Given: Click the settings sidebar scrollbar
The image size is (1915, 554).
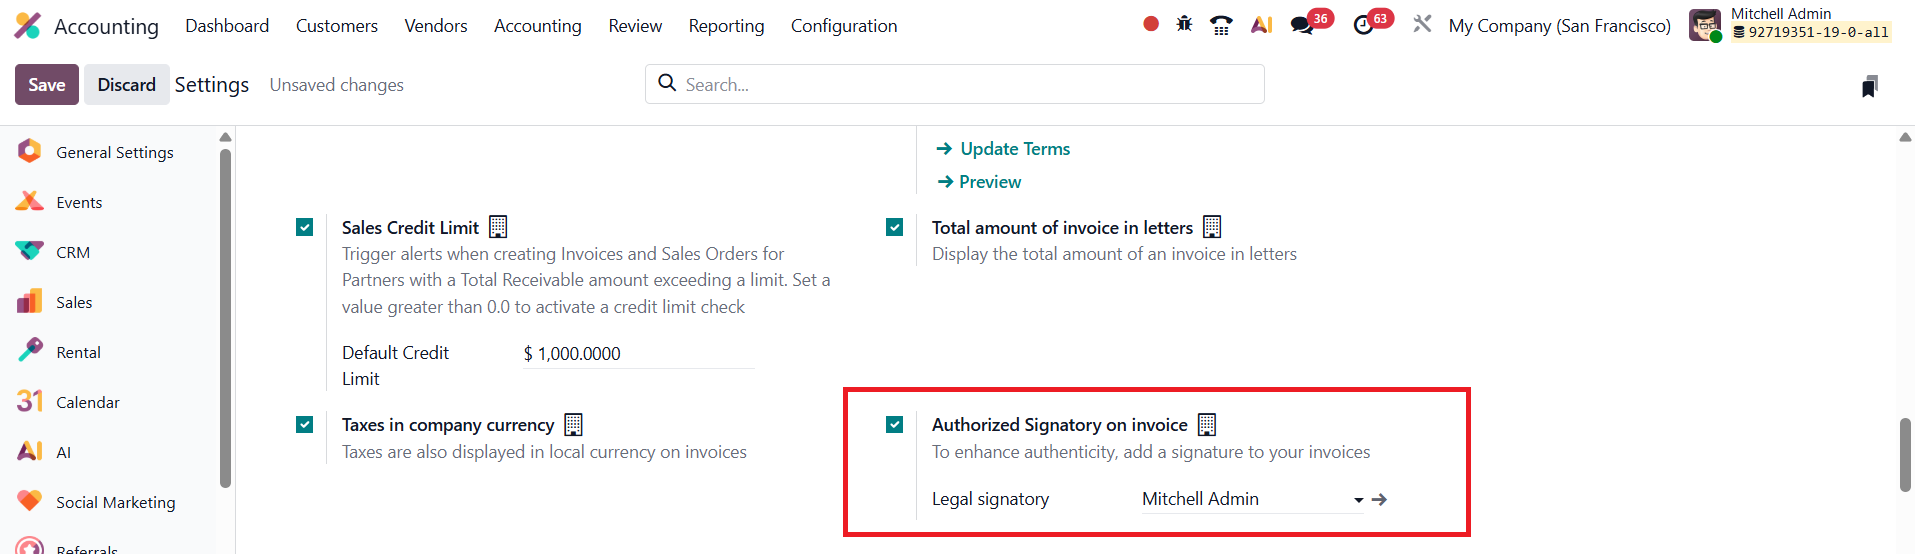Looking at the screenshot, I should tap(226, 318).
